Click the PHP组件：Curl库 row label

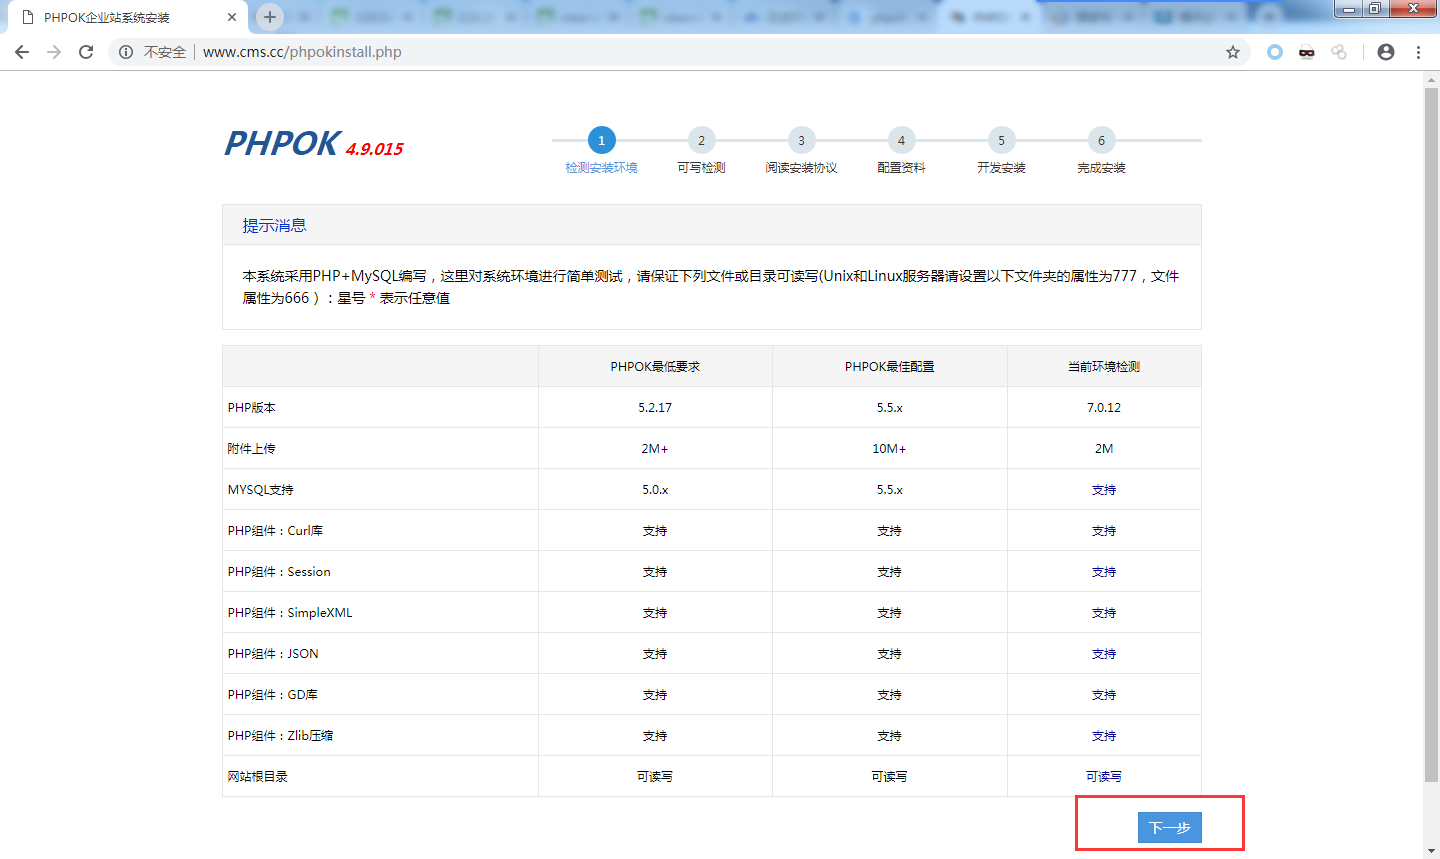pos(275,531)
